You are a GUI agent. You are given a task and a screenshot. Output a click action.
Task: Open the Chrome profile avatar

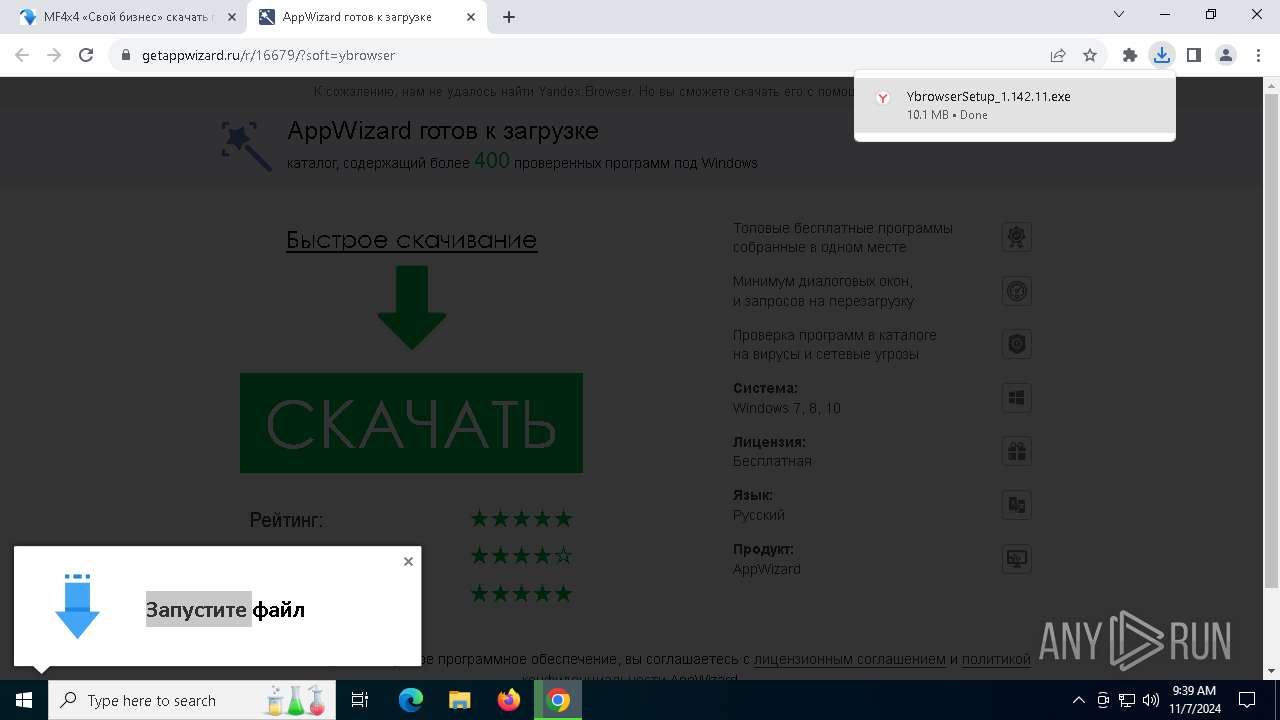tap(1226, 55)
